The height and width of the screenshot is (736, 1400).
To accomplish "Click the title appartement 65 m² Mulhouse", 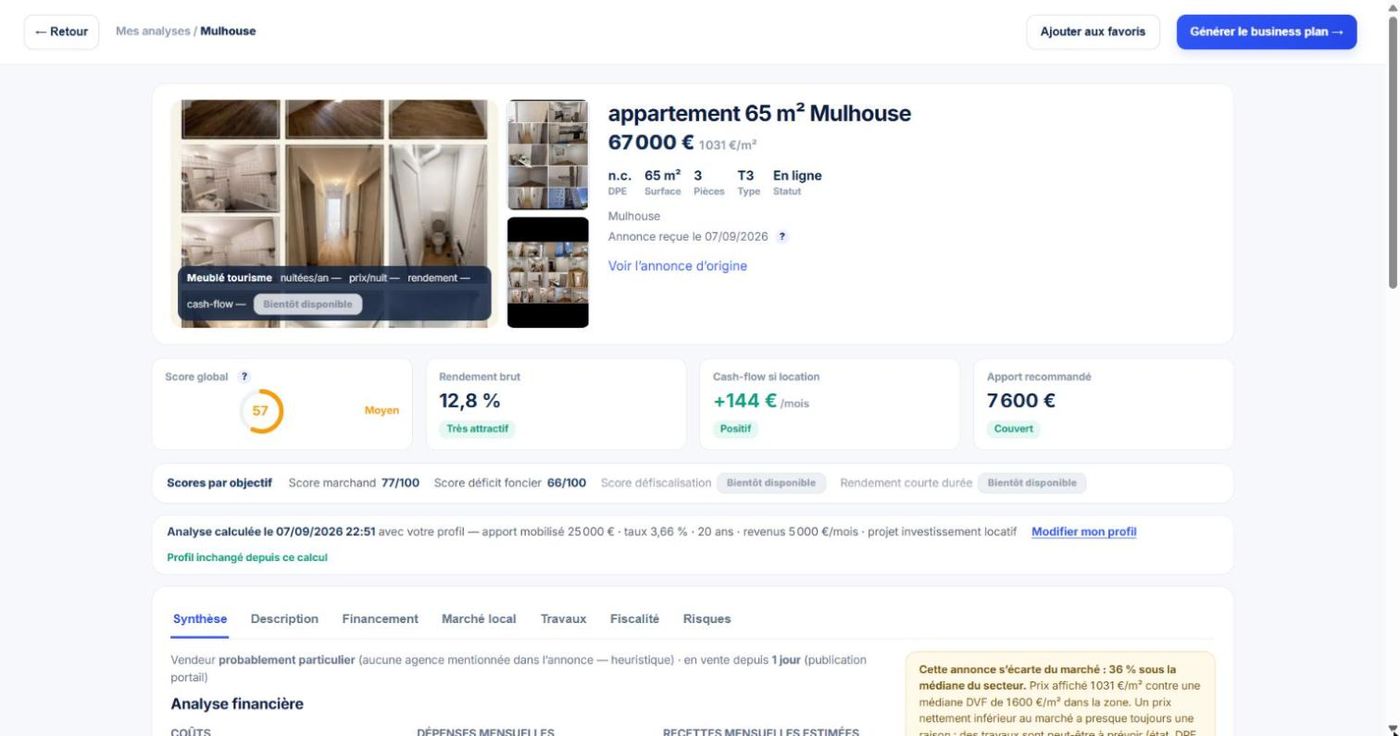I will click(759, 113).
